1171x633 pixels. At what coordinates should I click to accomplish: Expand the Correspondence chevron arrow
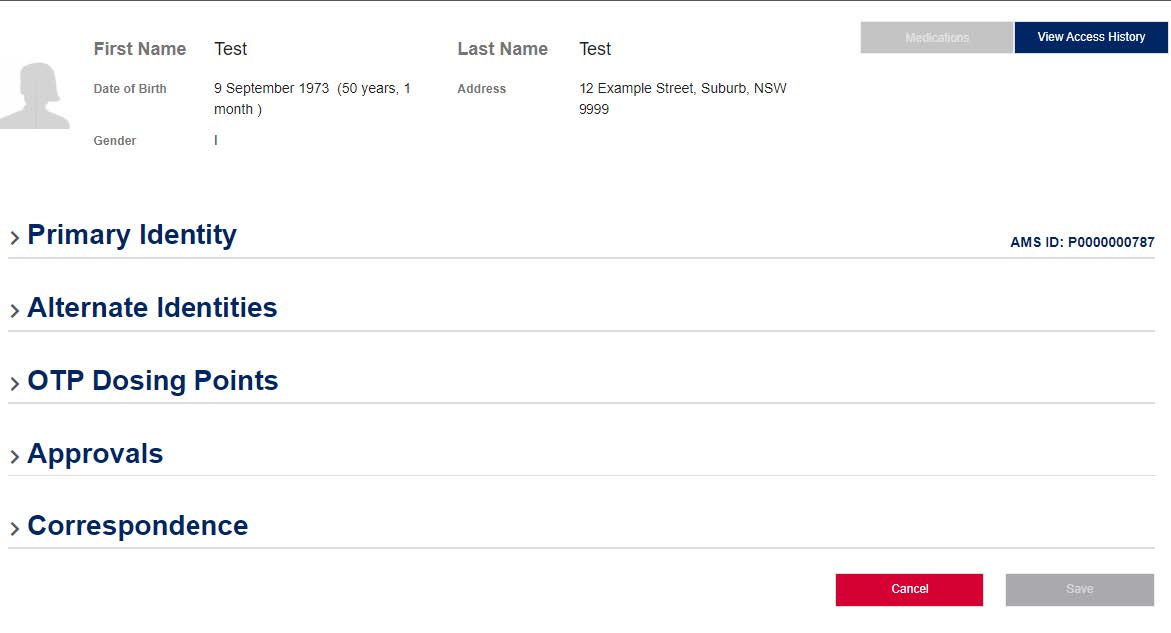coord(15,529)
